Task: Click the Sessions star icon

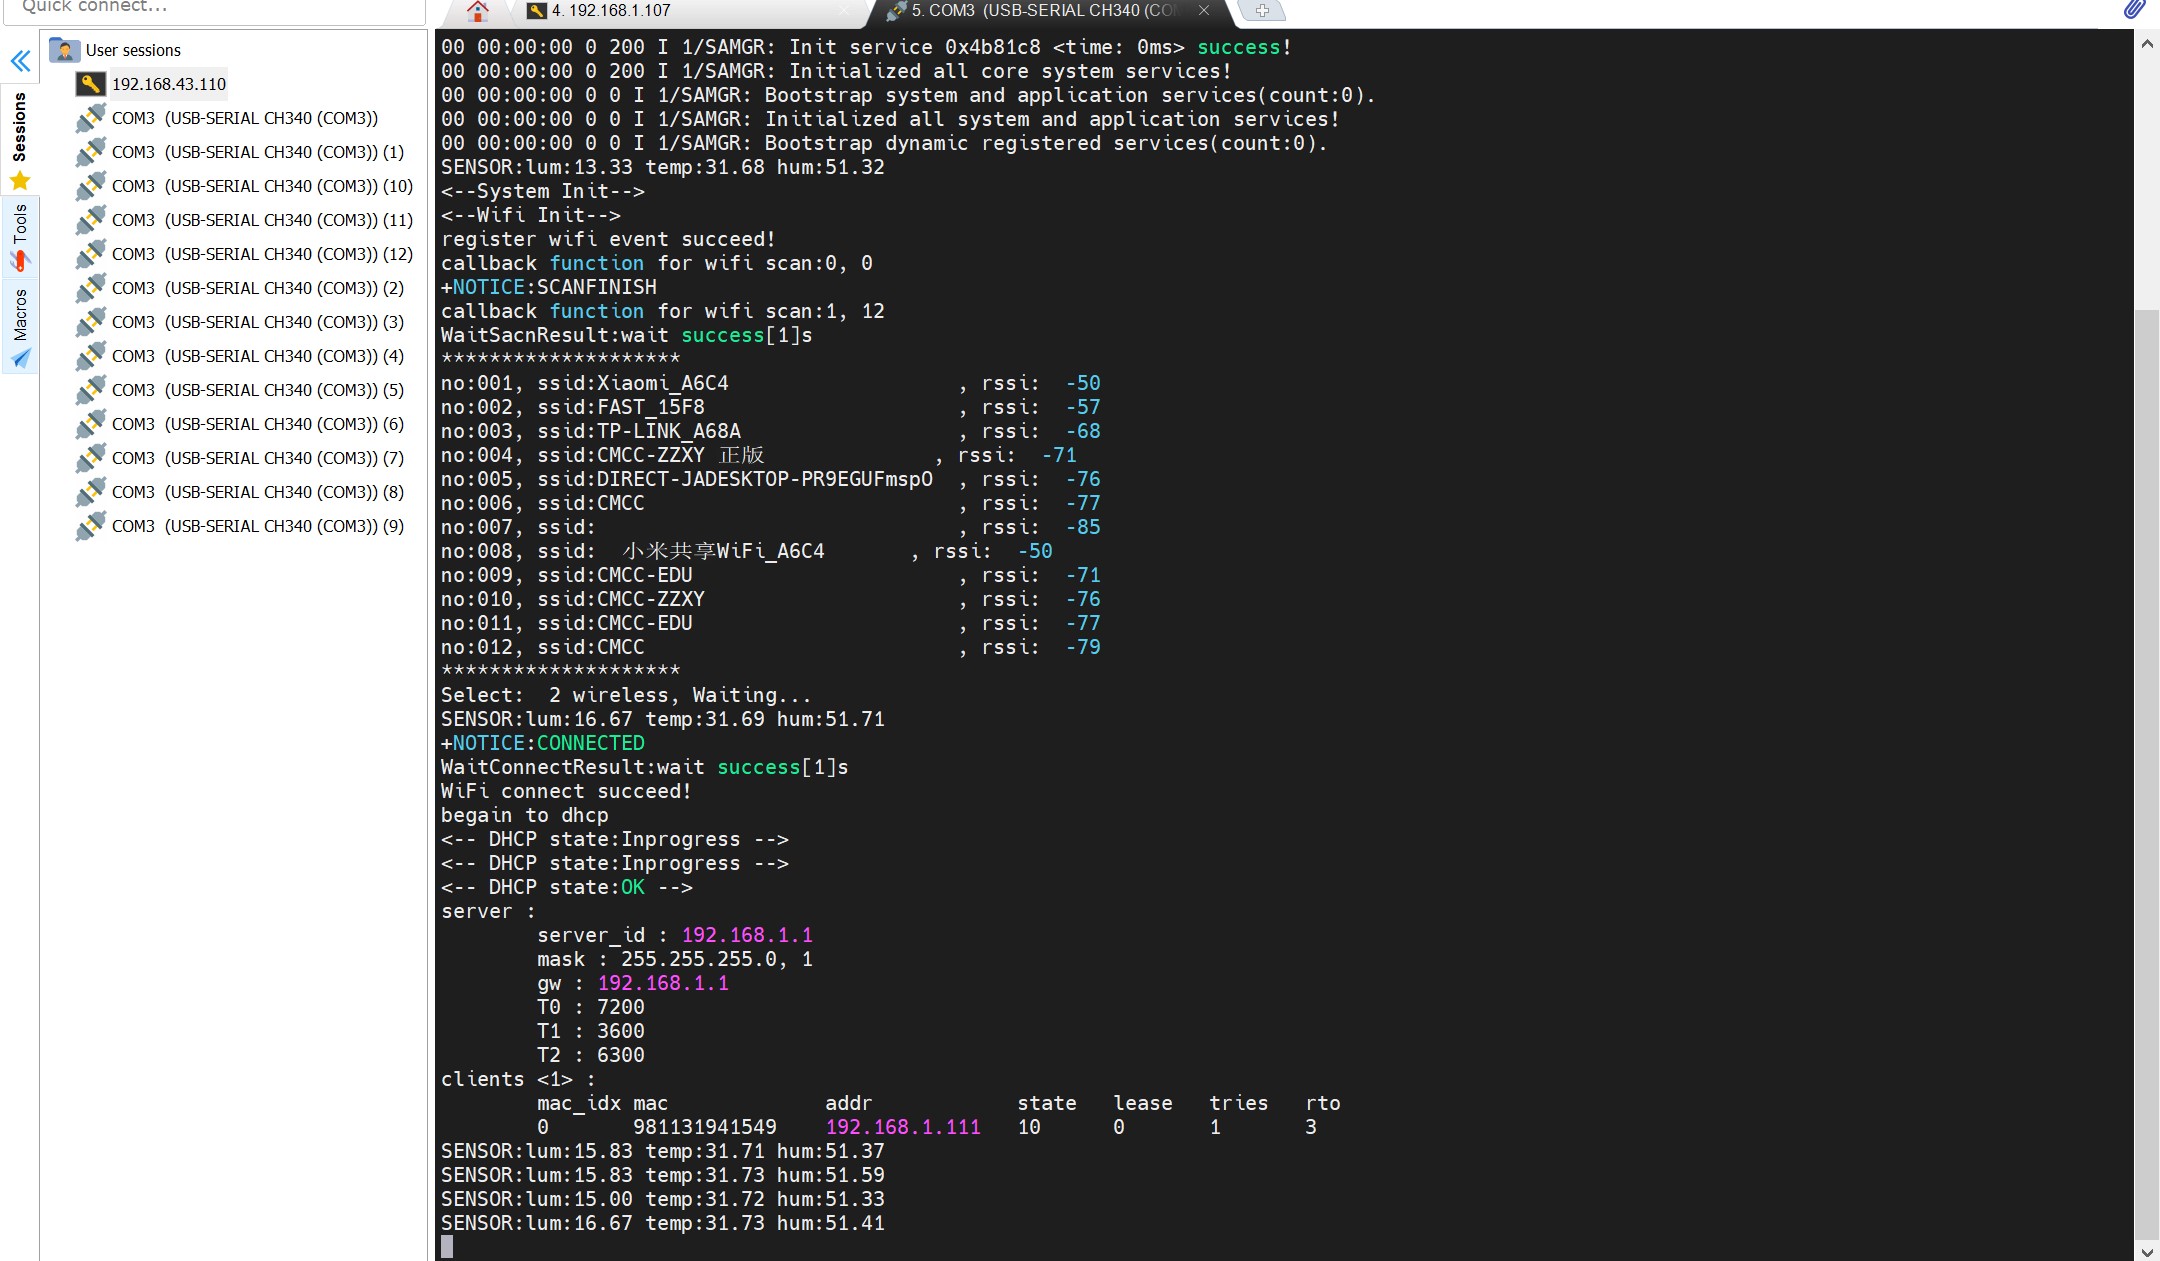Action: point(20,181)
